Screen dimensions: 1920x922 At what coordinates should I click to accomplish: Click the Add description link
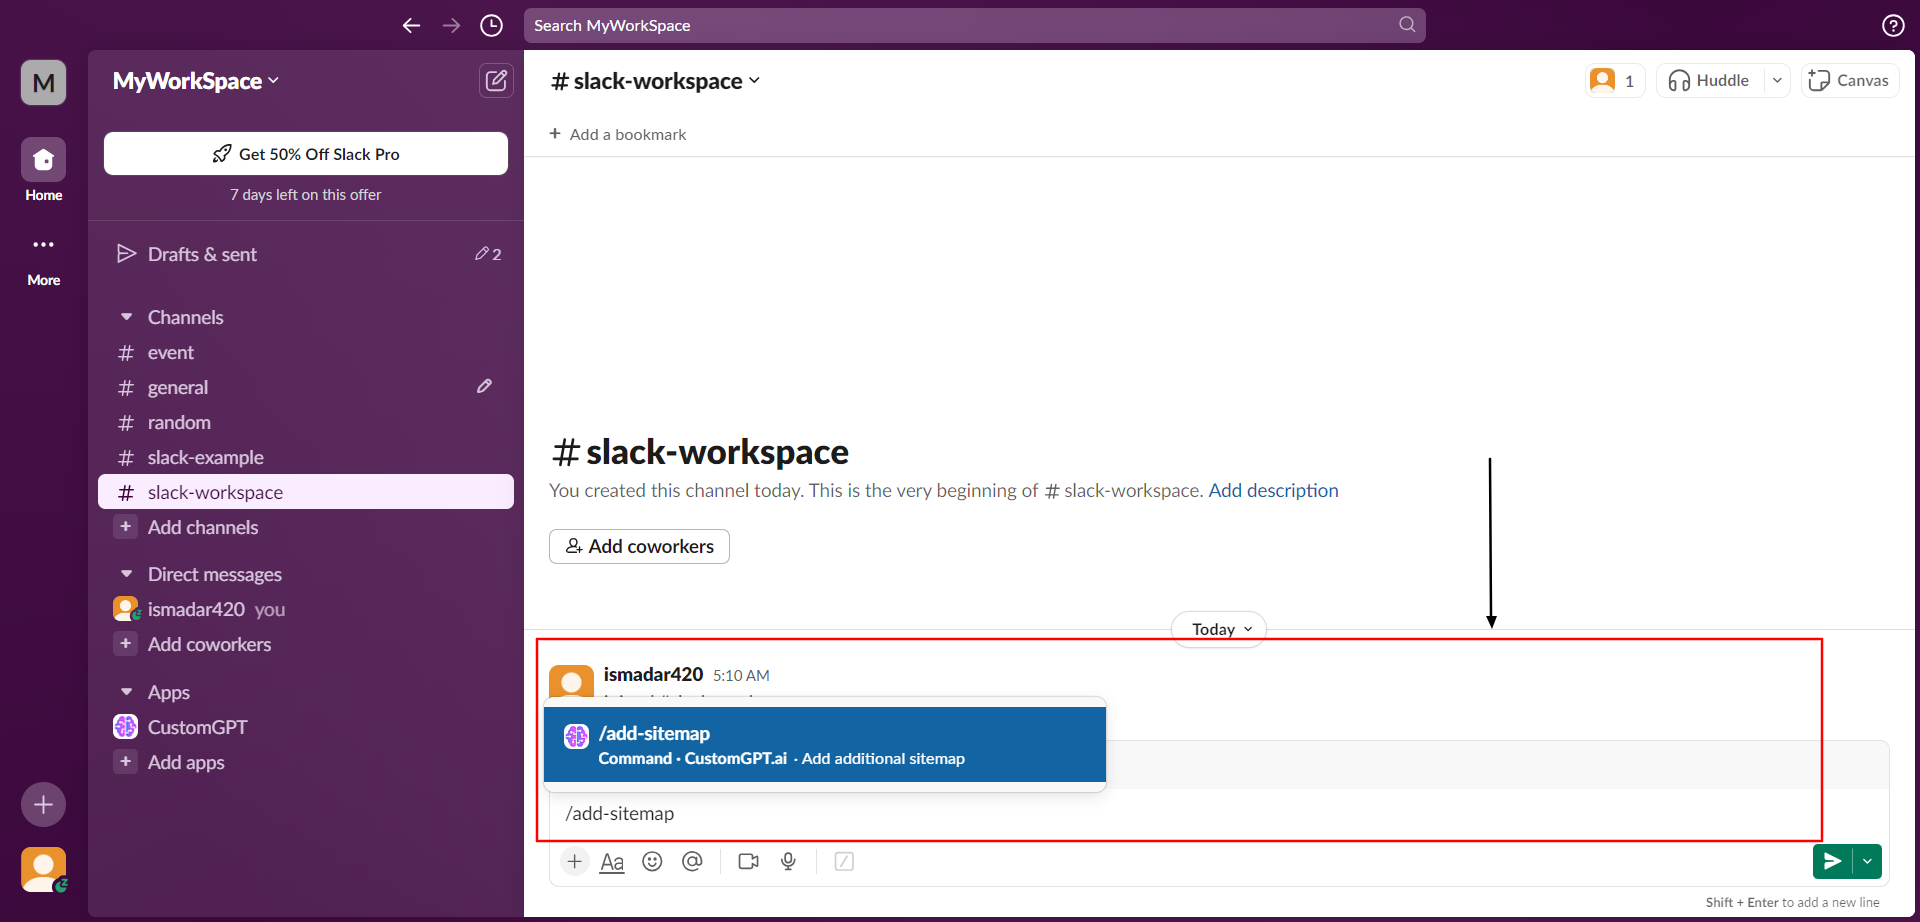click(x=1273, y=490)
